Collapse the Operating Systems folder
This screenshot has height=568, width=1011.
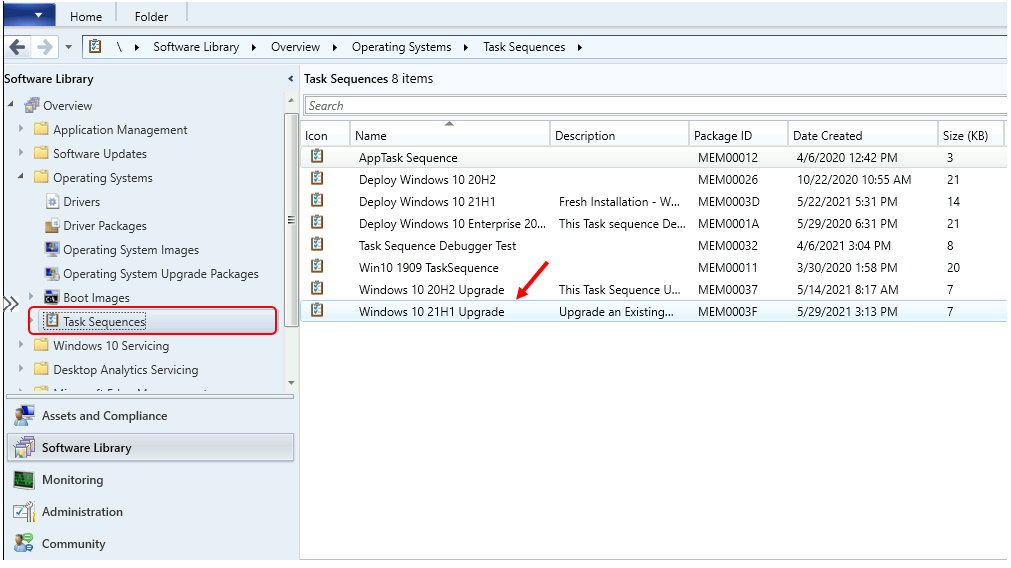[21, 176]
